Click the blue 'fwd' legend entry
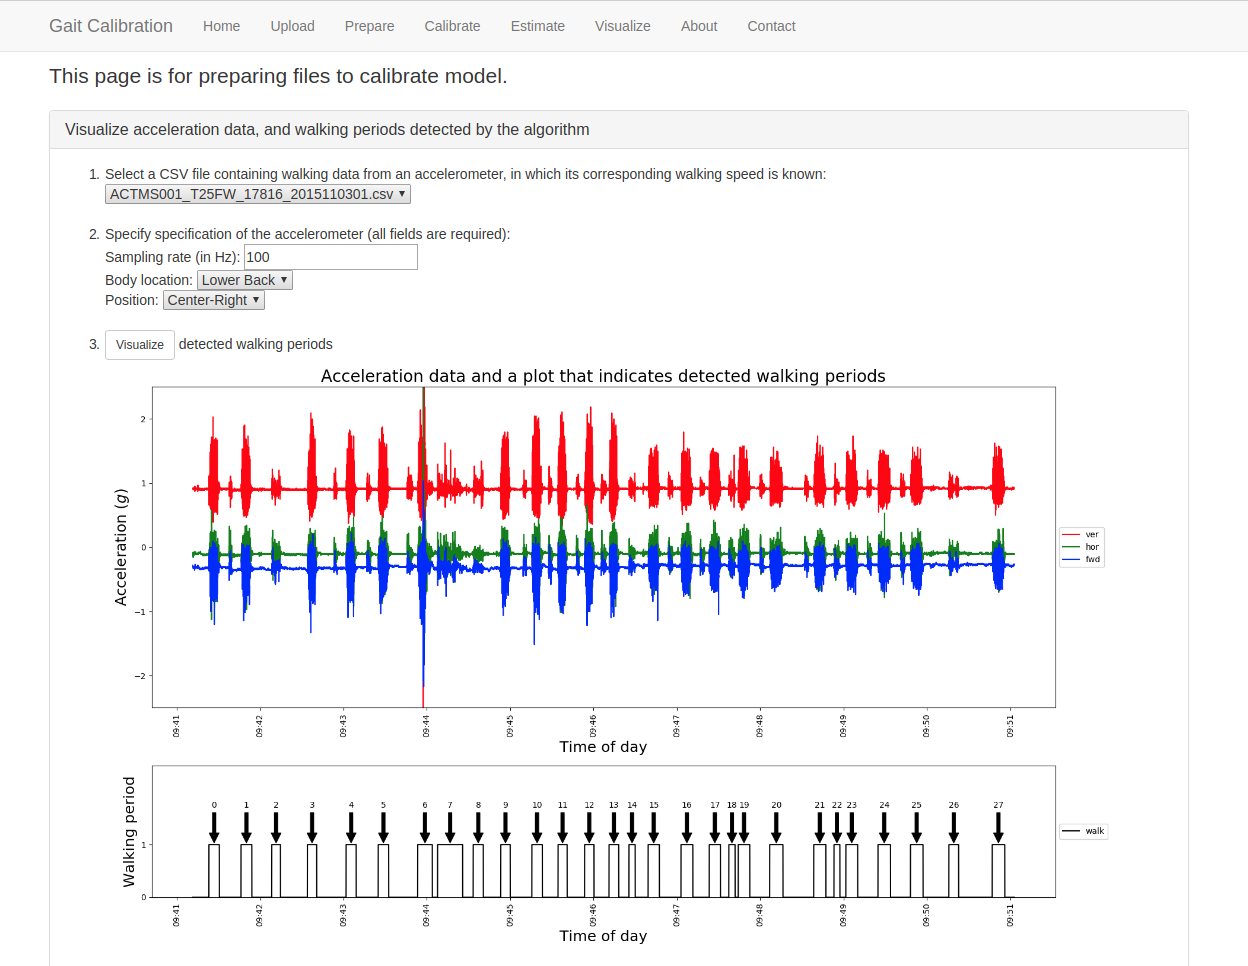Image resolution: width=1248 pixels, height=966 pixels. (1082, 559)
